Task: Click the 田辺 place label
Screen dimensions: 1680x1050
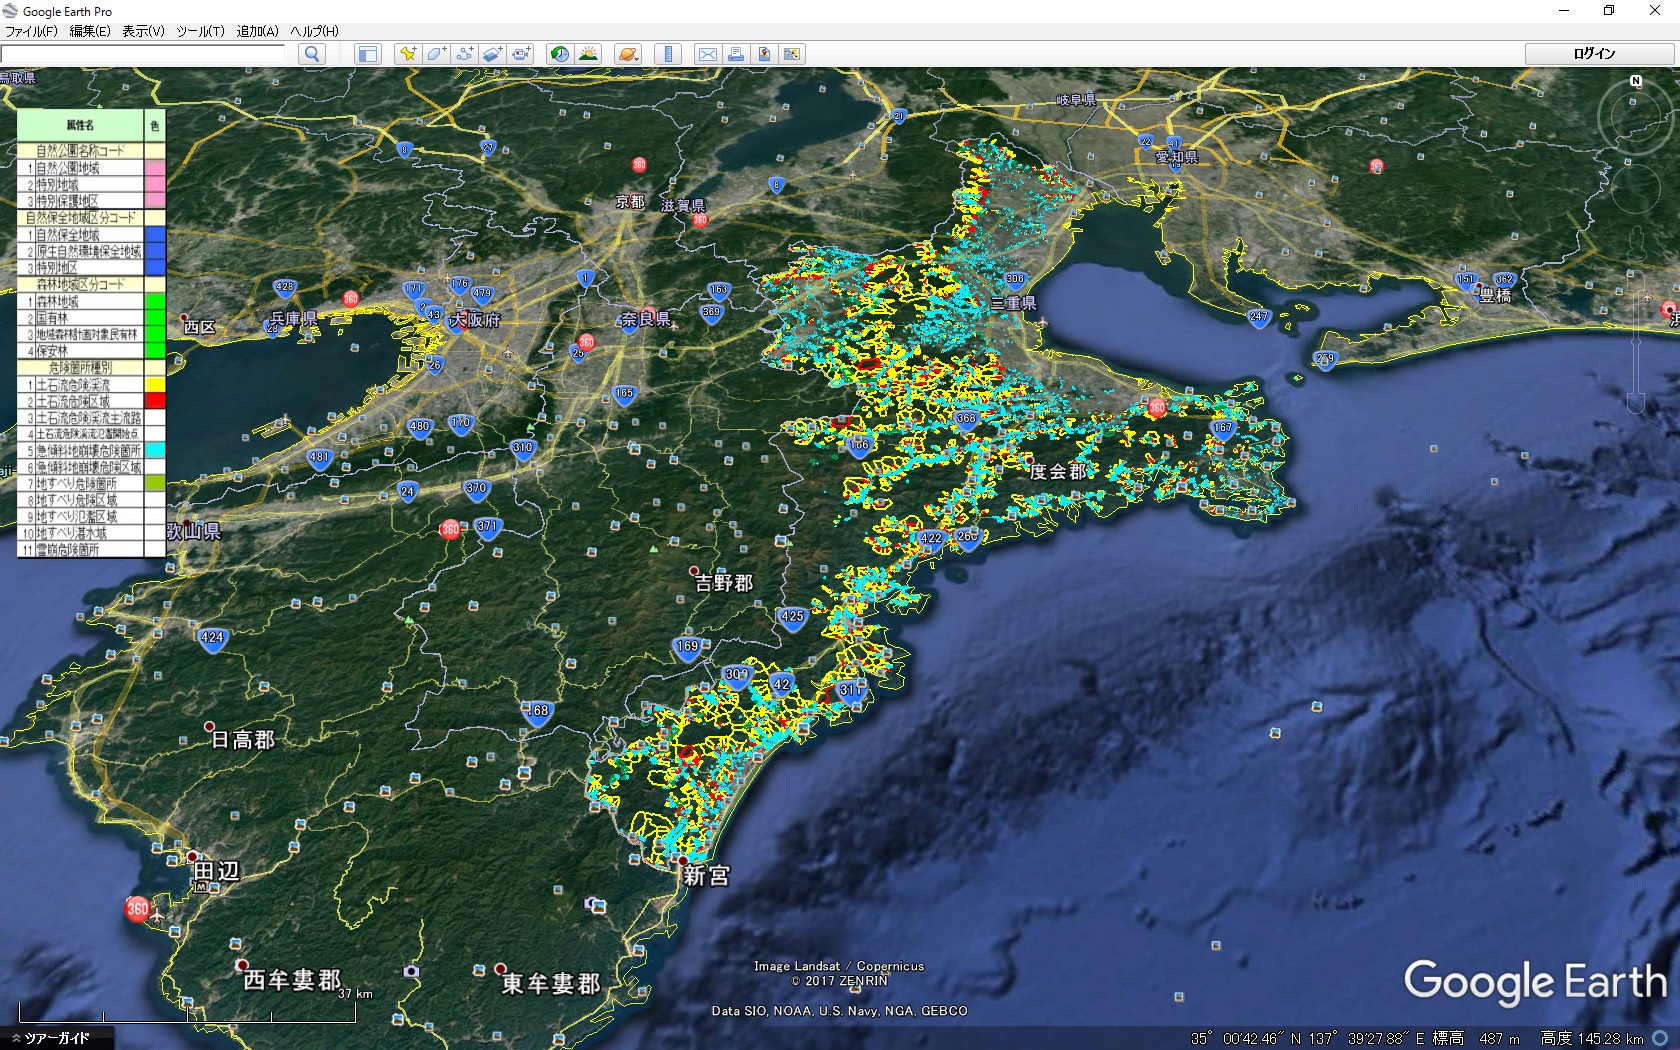Action: click(x=216, y=871)
